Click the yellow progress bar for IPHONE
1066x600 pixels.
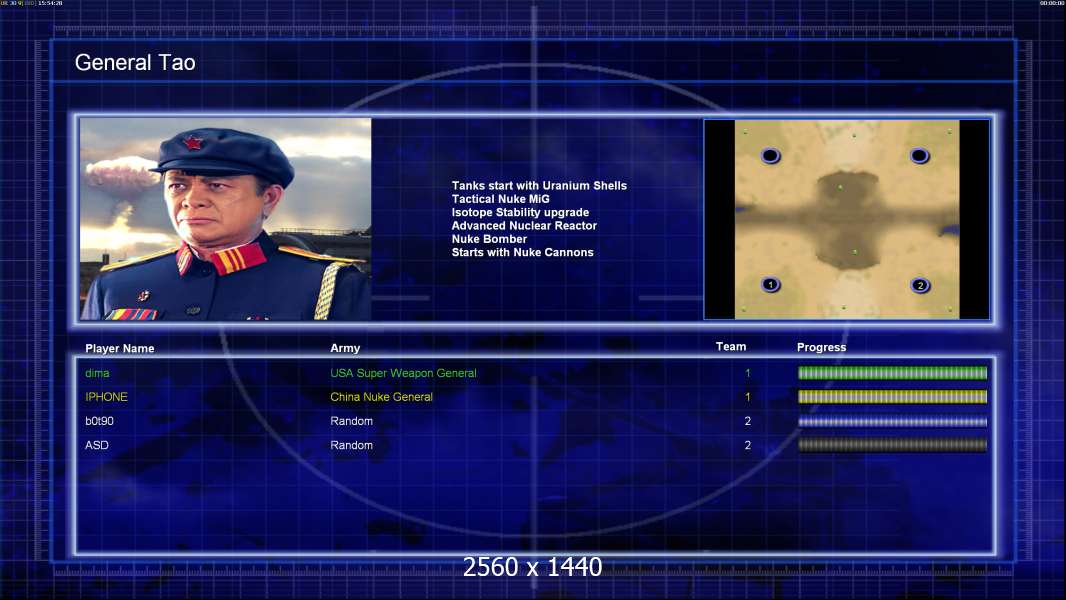tap(892, 397)
